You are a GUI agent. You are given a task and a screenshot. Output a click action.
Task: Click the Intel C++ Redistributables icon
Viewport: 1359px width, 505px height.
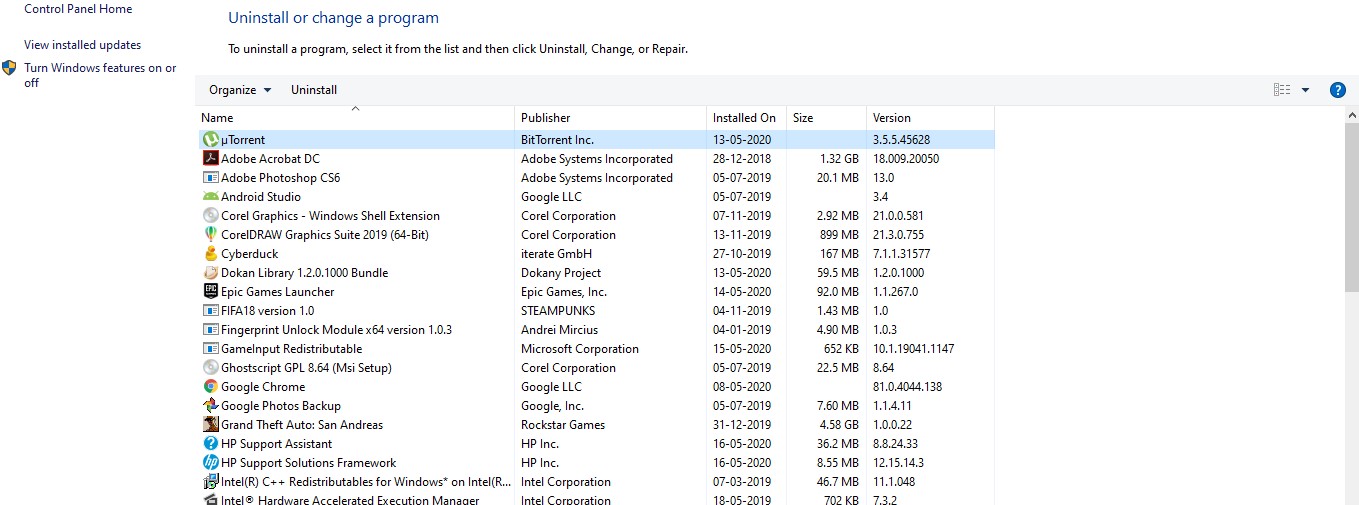[211, 482]
